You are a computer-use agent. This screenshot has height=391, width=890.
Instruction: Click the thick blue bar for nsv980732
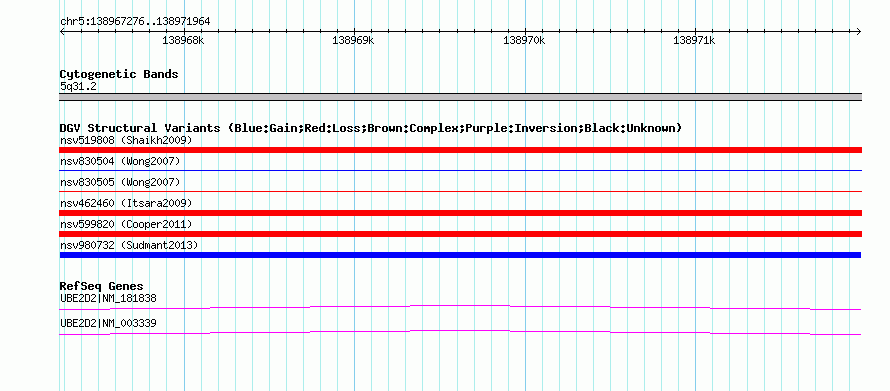(460, 255)
